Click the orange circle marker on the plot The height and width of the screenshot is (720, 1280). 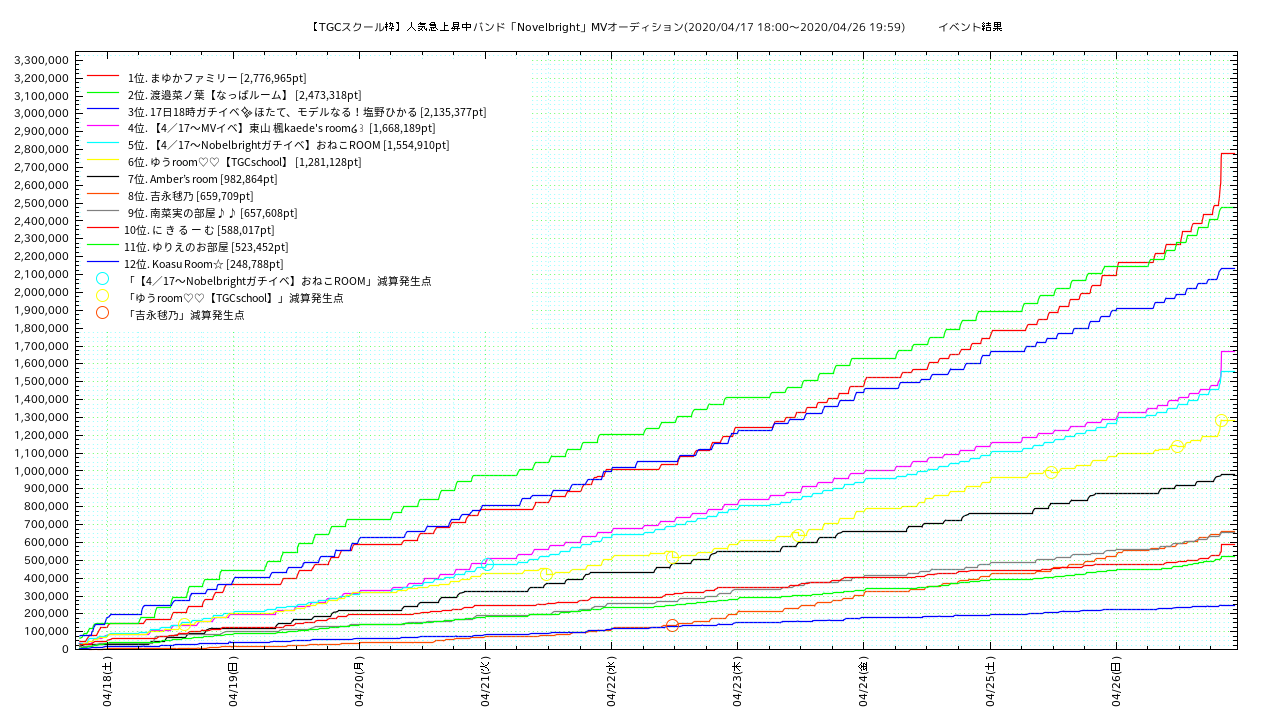tap(672, 625)
